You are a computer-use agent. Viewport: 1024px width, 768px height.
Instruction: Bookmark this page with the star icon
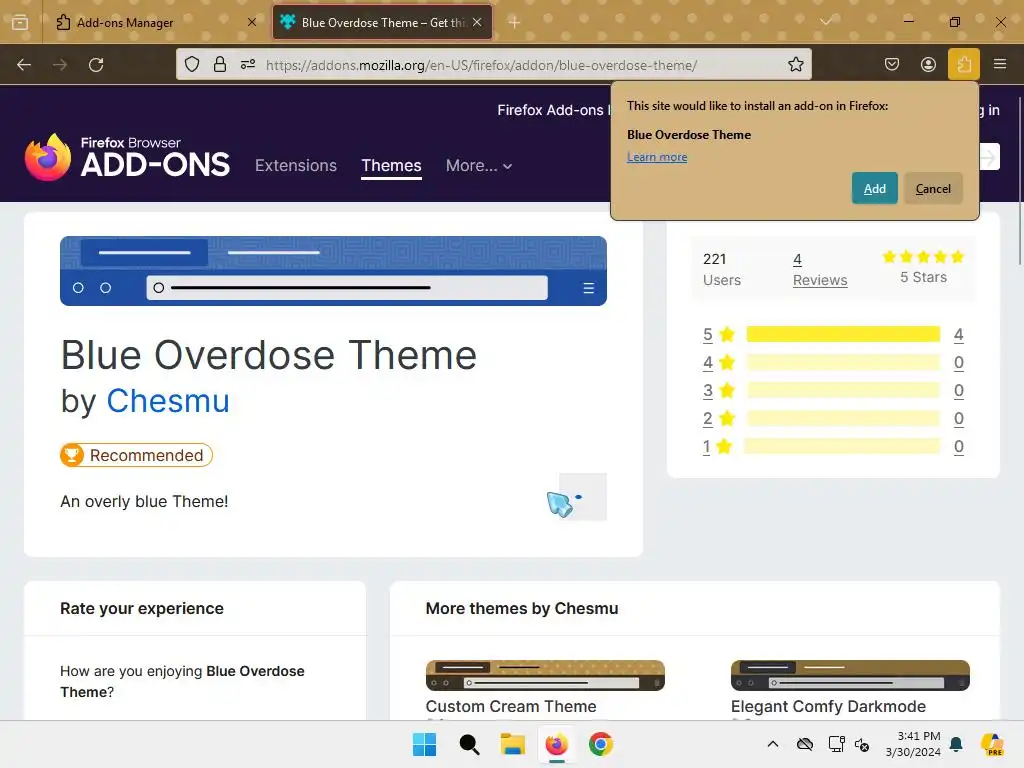[x=795, y=64]
